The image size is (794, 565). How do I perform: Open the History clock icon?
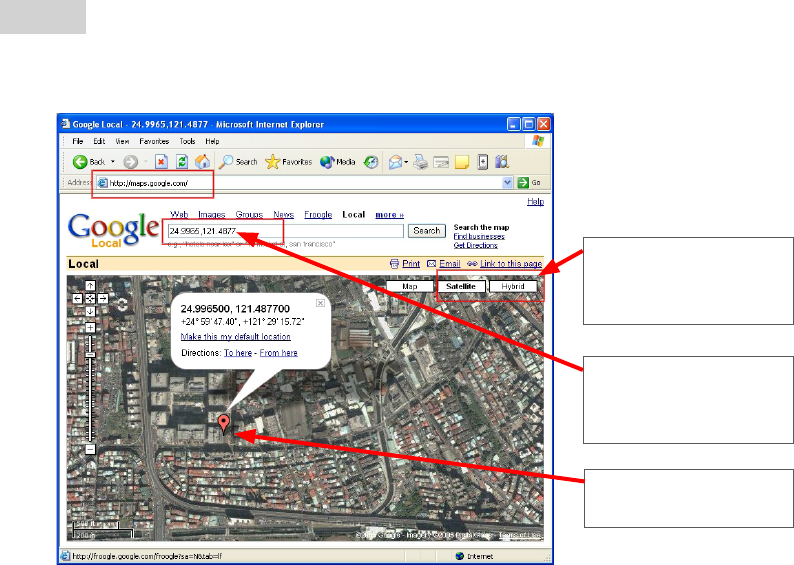coord(371,162)
